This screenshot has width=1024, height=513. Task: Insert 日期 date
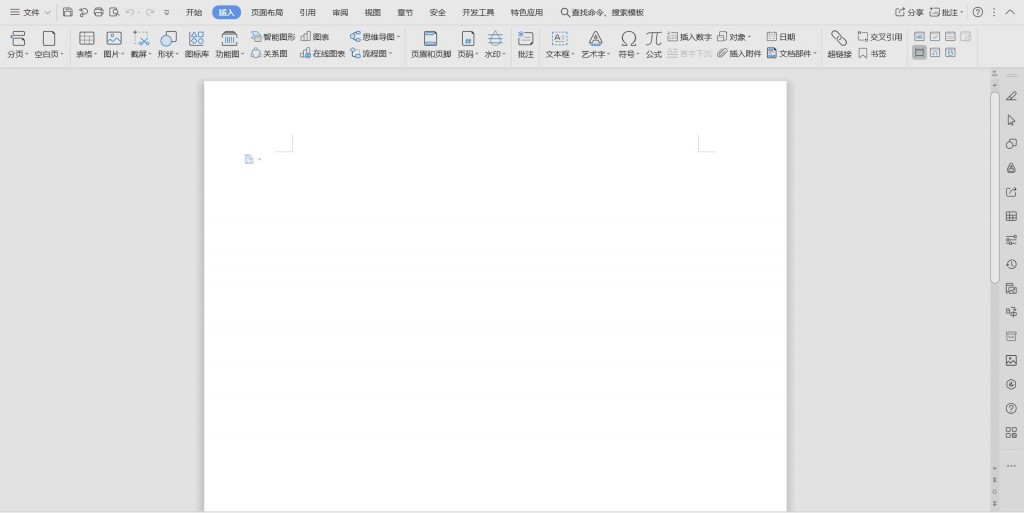click(780, 37)
